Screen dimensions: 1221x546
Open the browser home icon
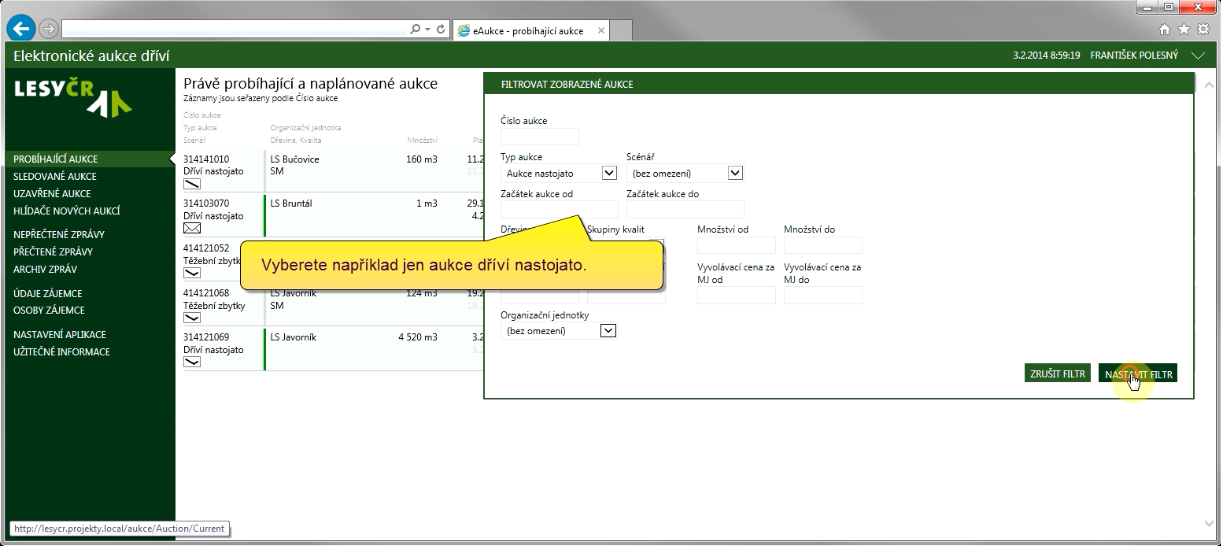[x=1164, y=30]
